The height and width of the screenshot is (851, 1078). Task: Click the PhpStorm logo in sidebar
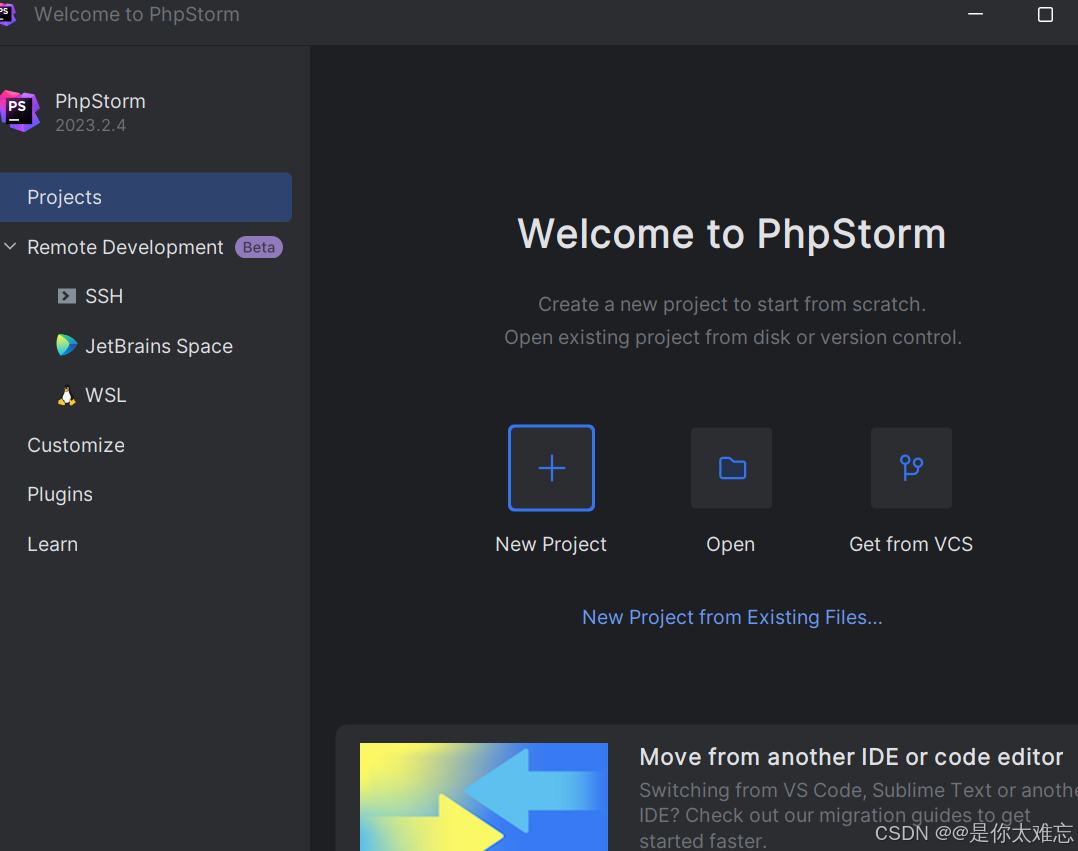tap(20, 111)
